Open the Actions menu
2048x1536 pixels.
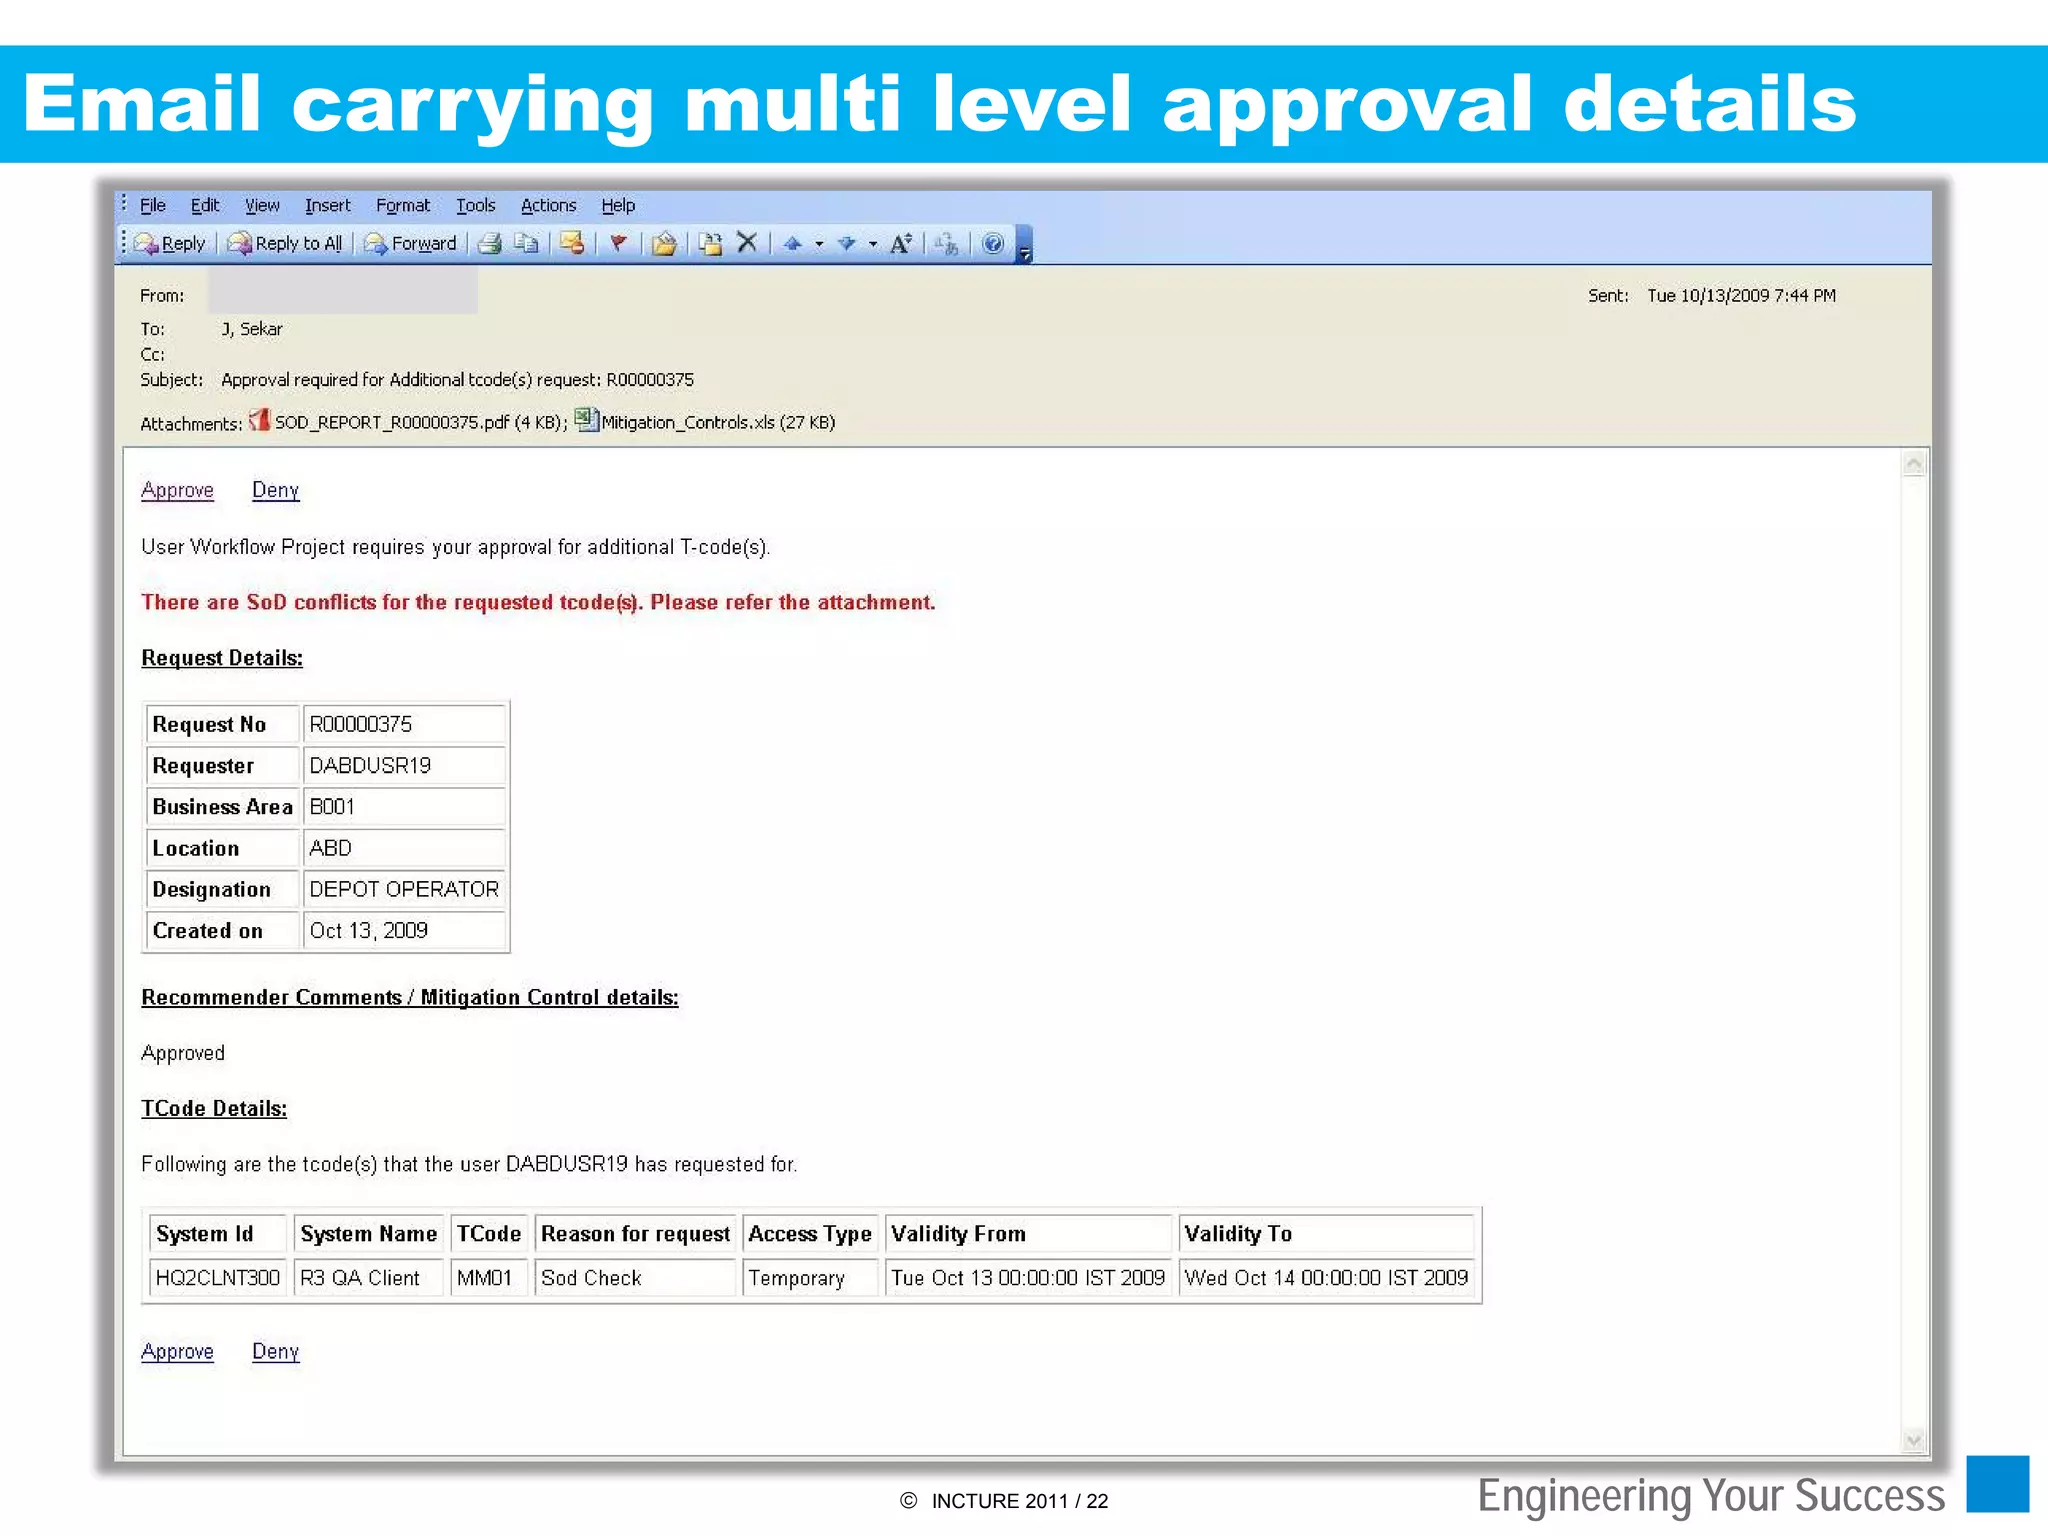(x=549, y=205)
